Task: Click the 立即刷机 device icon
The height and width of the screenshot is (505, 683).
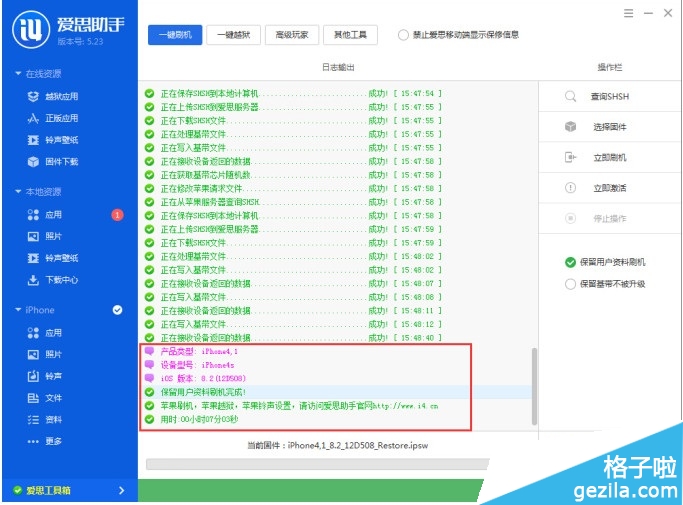Action: pyautogui.click(x=571, y=157)
